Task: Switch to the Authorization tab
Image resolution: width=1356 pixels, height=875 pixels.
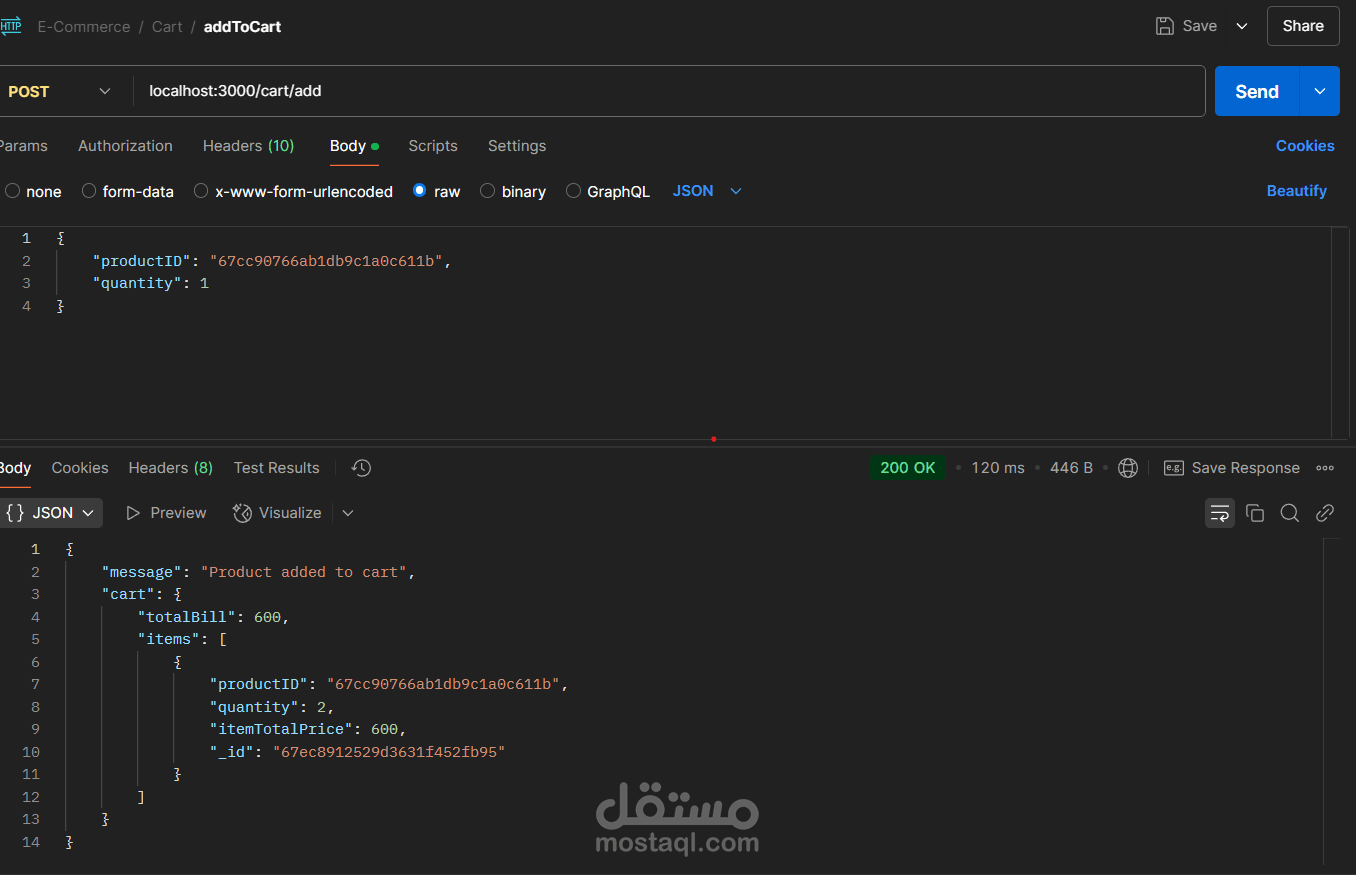Action: tap(125, 146)
